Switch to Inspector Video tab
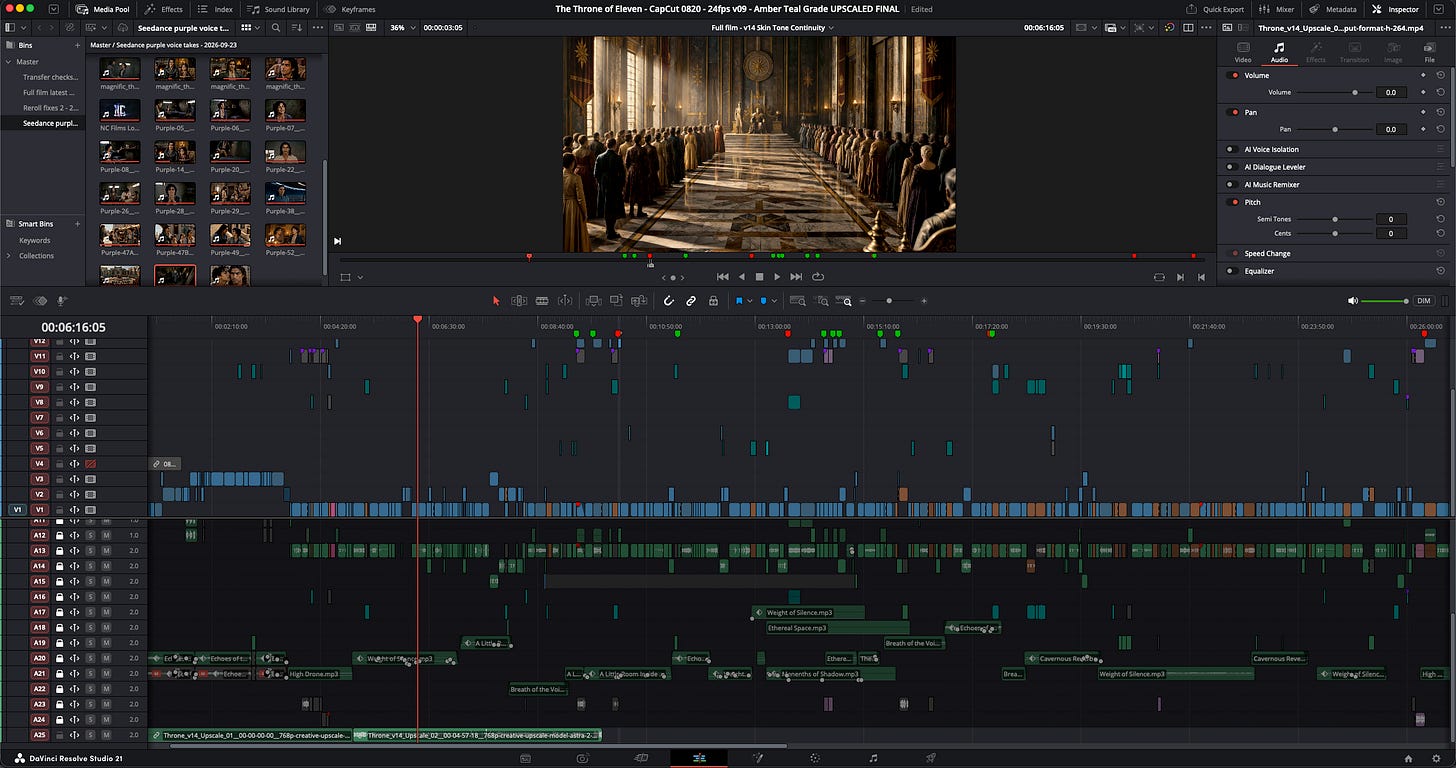 pyautogui.click(x=1243, y=52)
